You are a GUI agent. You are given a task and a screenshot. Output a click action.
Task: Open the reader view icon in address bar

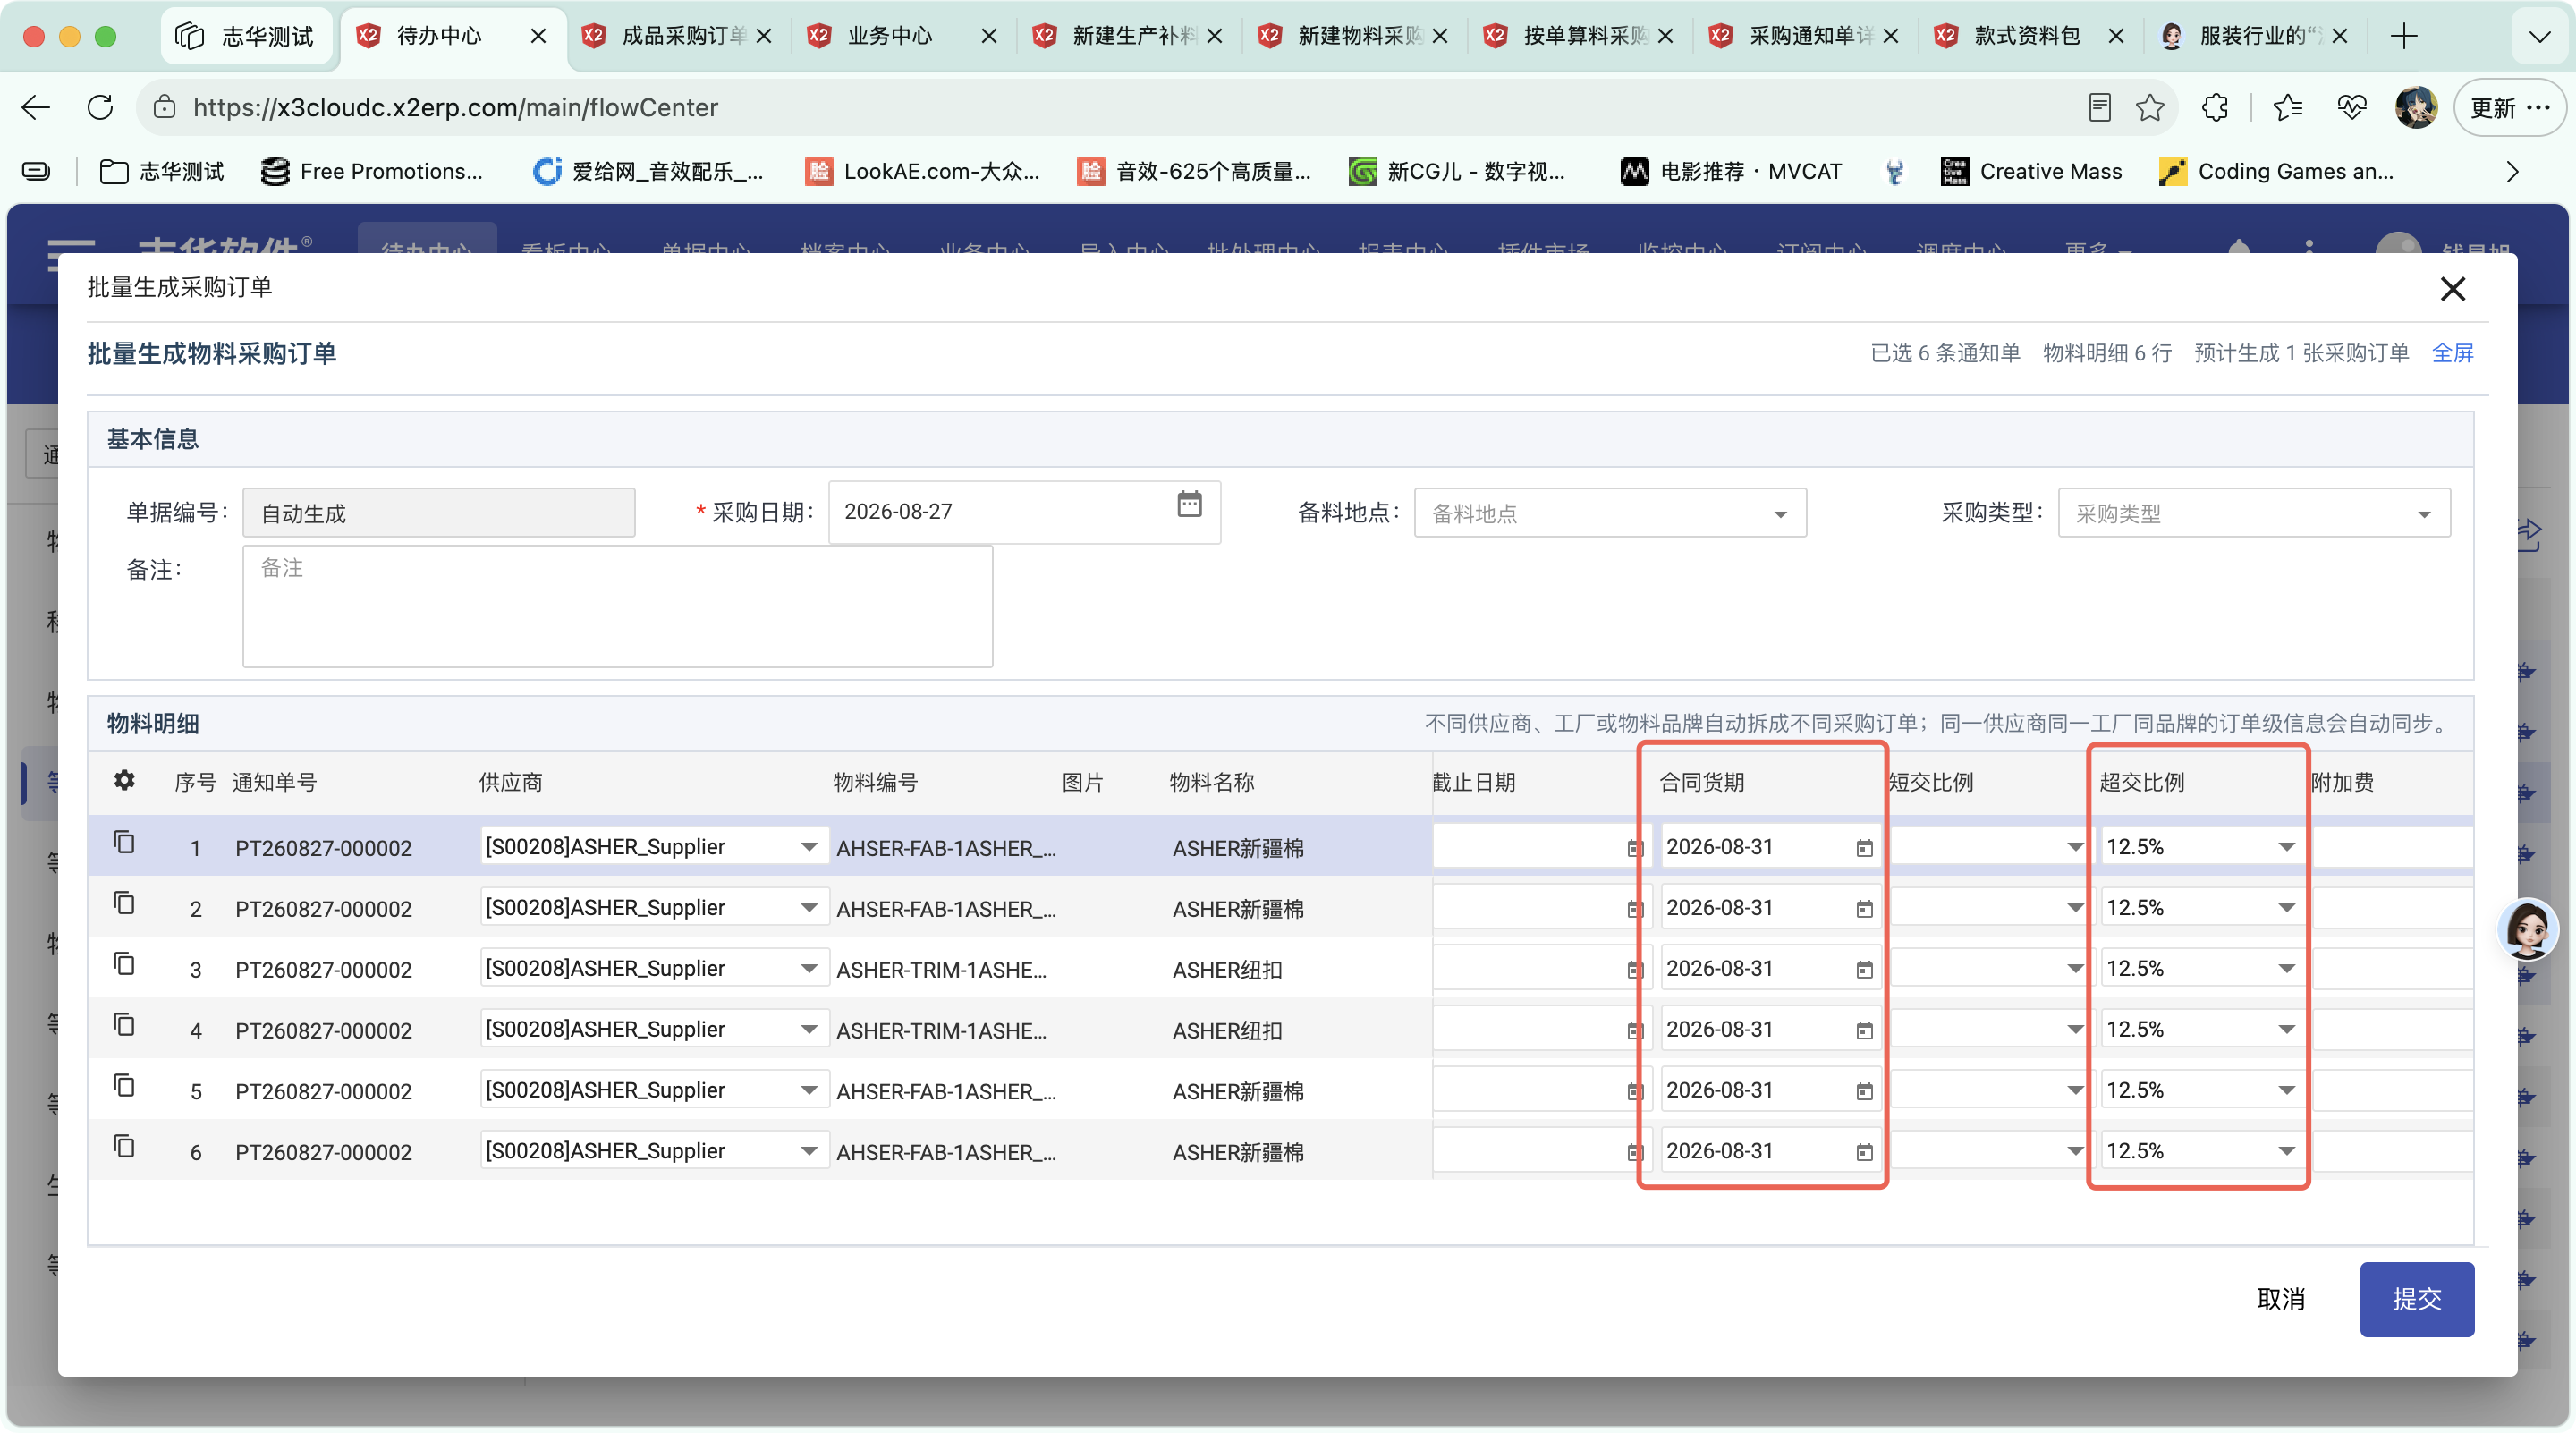[2099, 107]
